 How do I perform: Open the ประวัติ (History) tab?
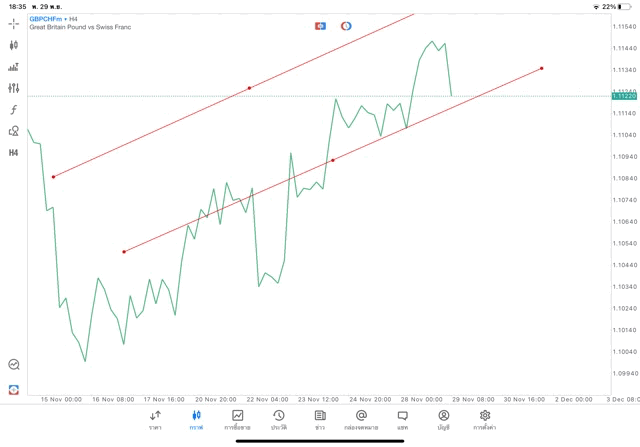[x=278, y=419]
